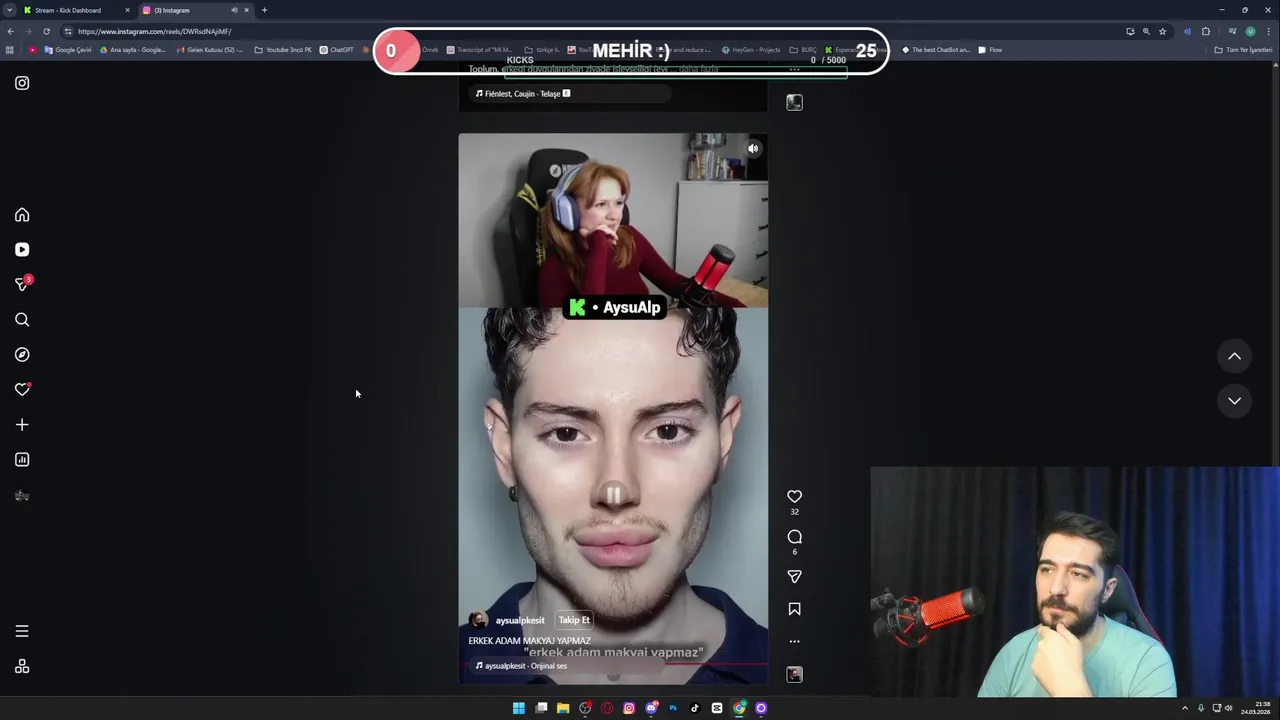This screenshot has height=720, width=1280.
Task: Open a new browser tab
Action: pos(264,10)
